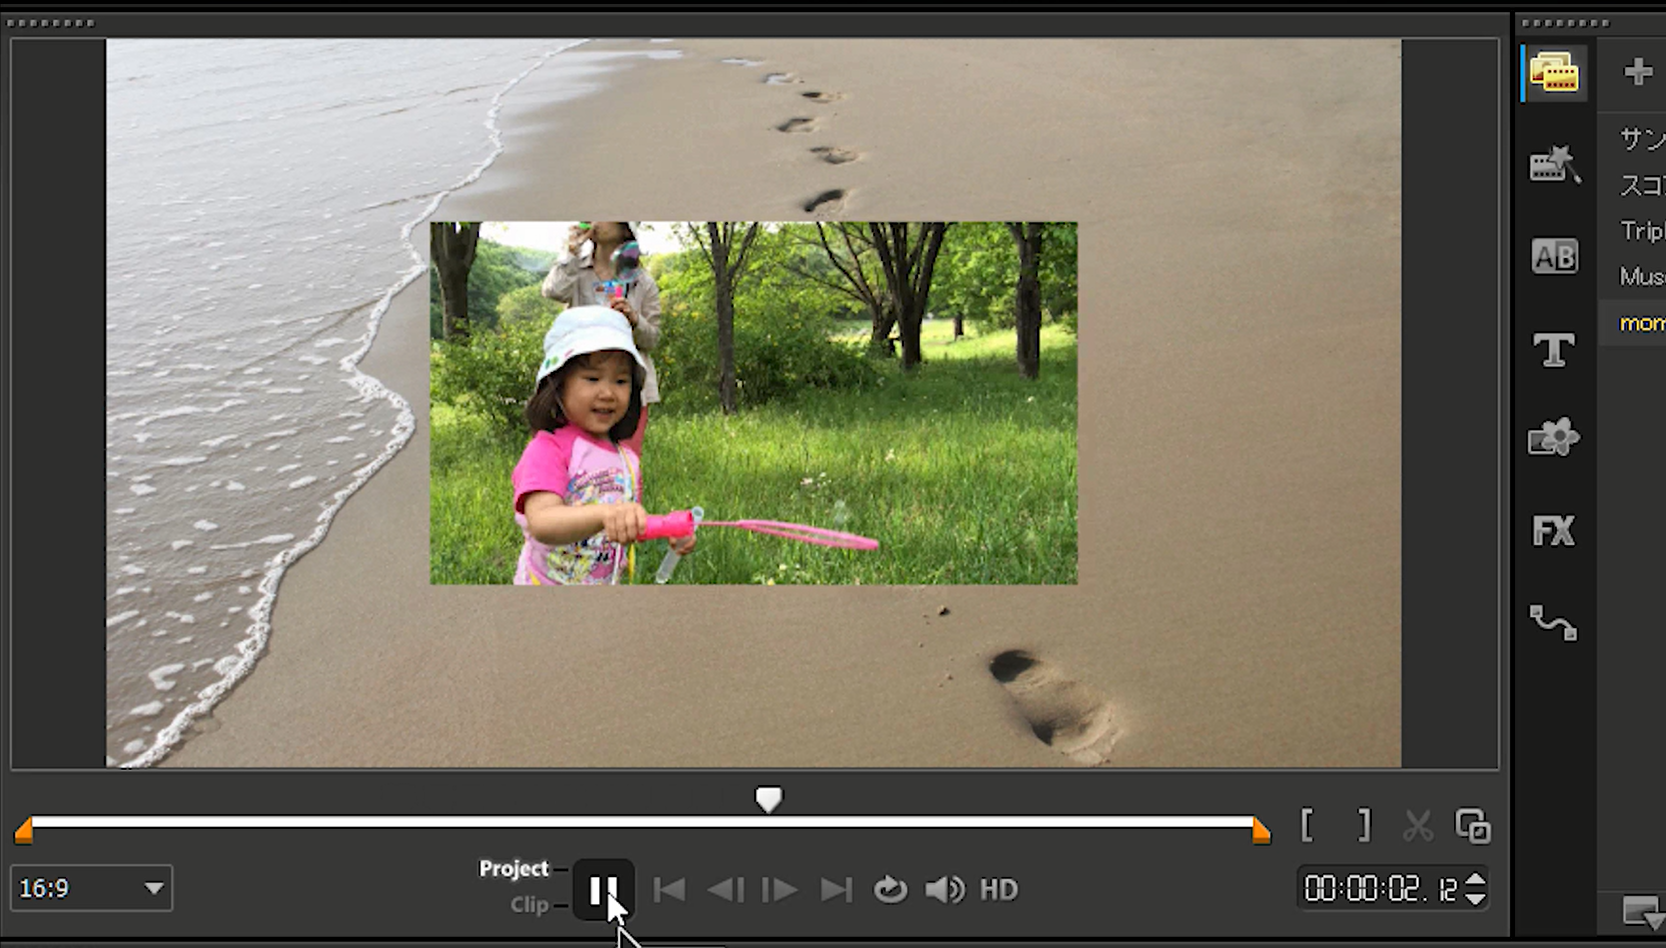The image size is (1666, 948).
Task: Switch playback mode to Project
Action: [513, 868]
